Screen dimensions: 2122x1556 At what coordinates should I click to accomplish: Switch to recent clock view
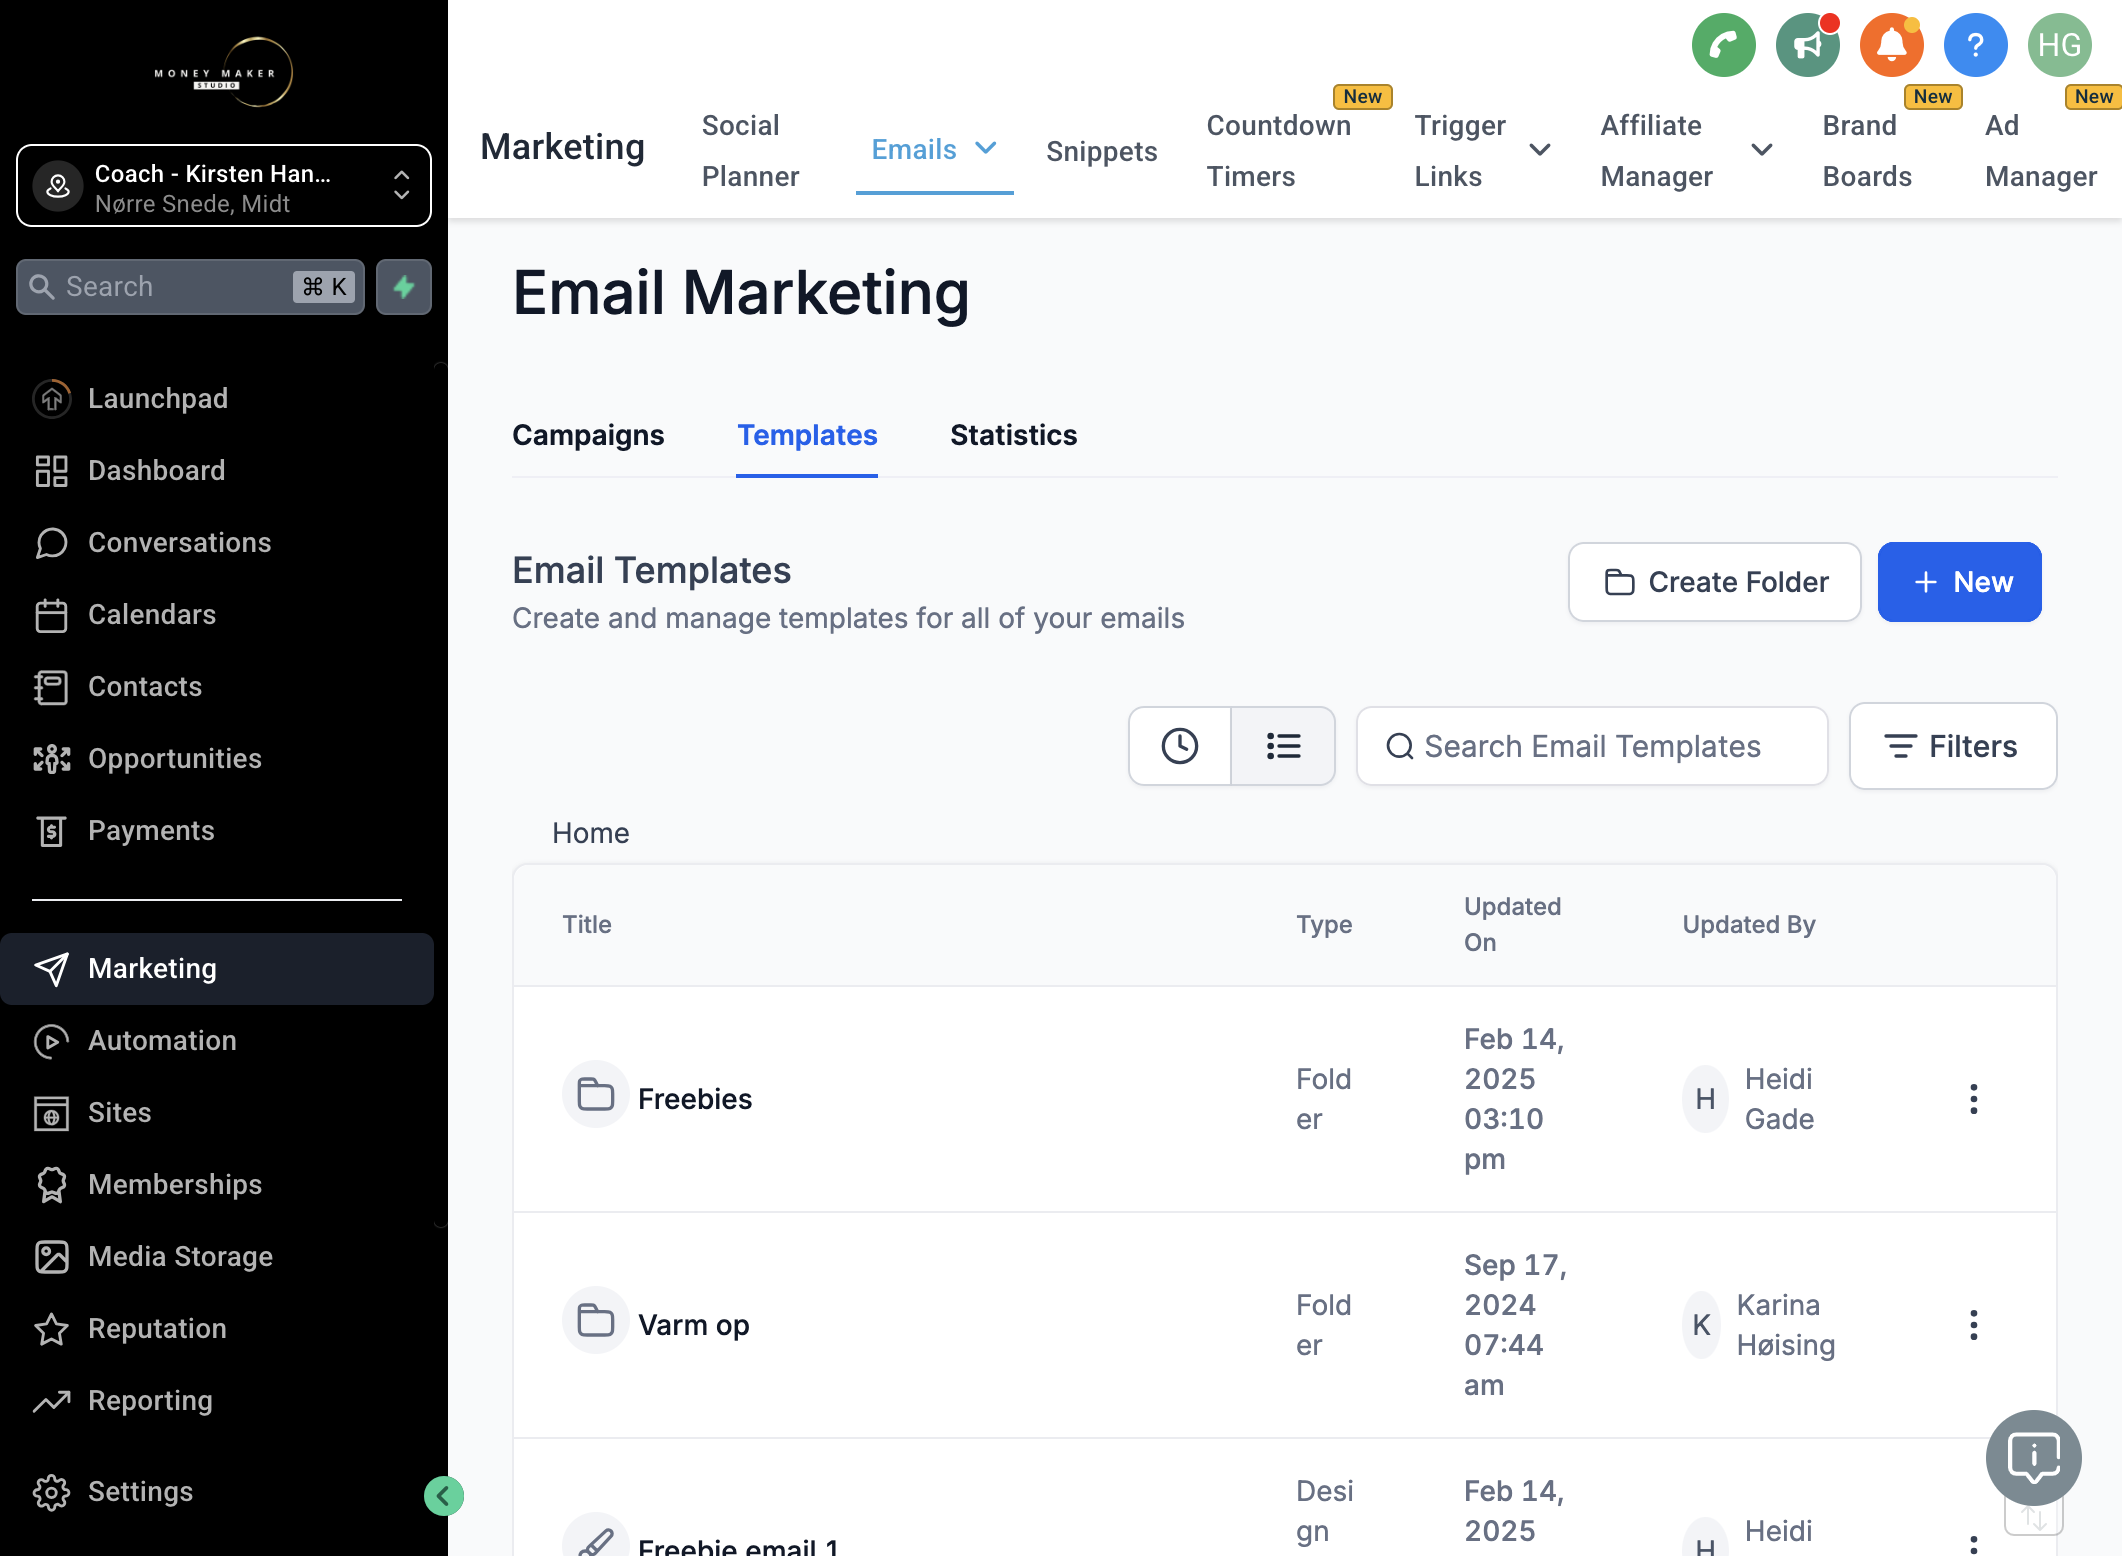point(1180,746)
